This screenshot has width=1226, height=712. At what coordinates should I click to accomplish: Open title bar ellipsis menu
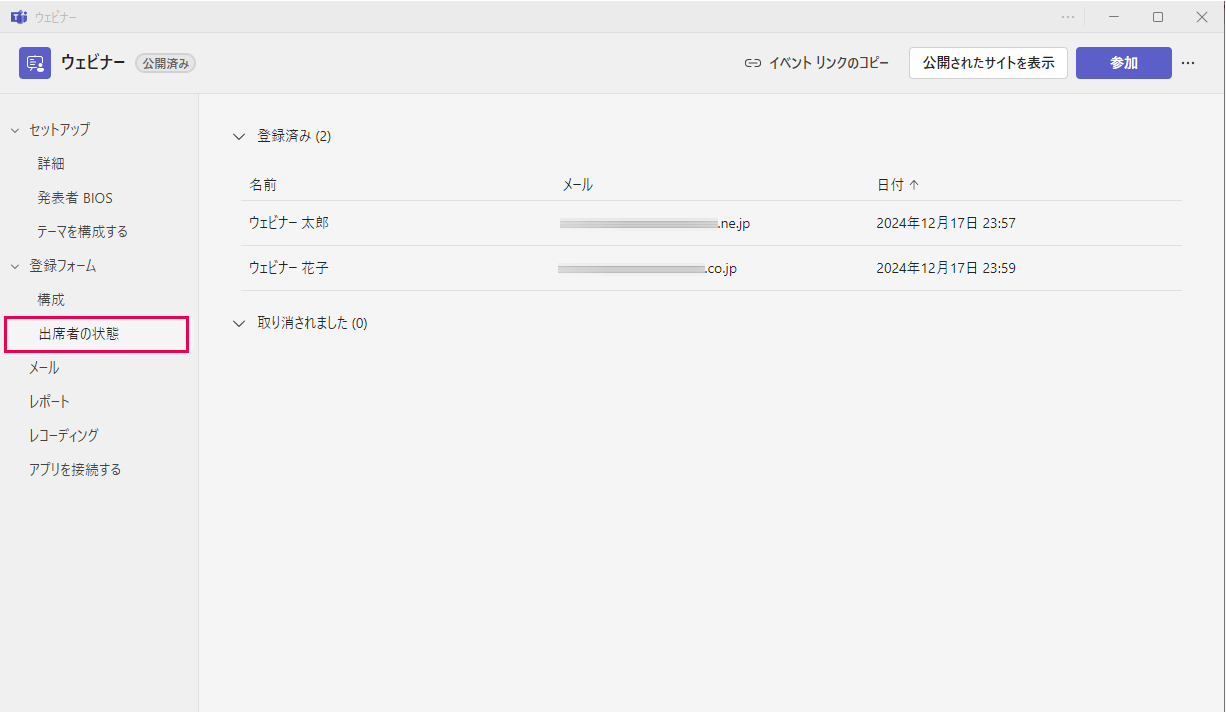coord(1068,17)
